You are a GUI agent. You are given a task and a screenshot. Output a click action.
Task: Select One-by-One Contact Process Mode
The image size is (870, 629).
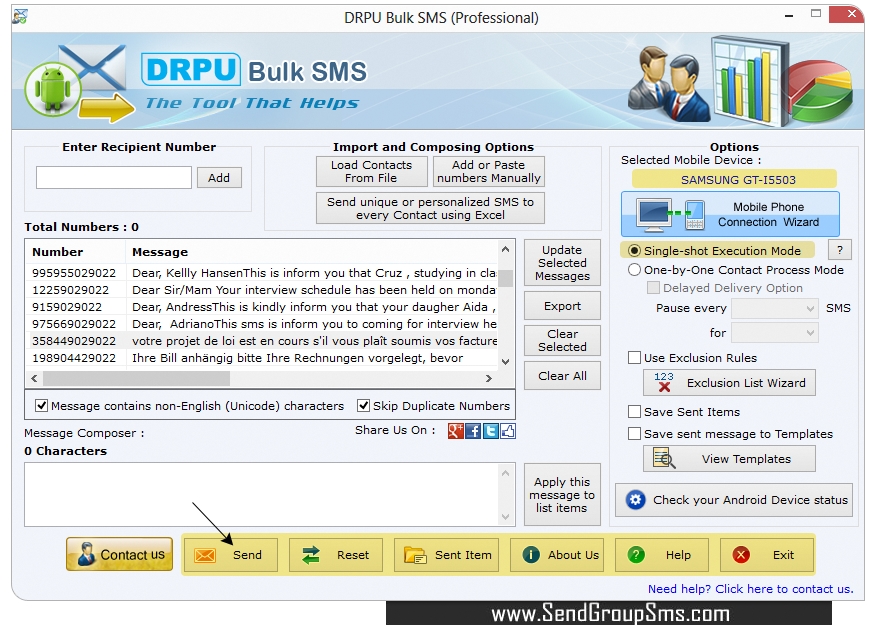[x=634, y=270]
